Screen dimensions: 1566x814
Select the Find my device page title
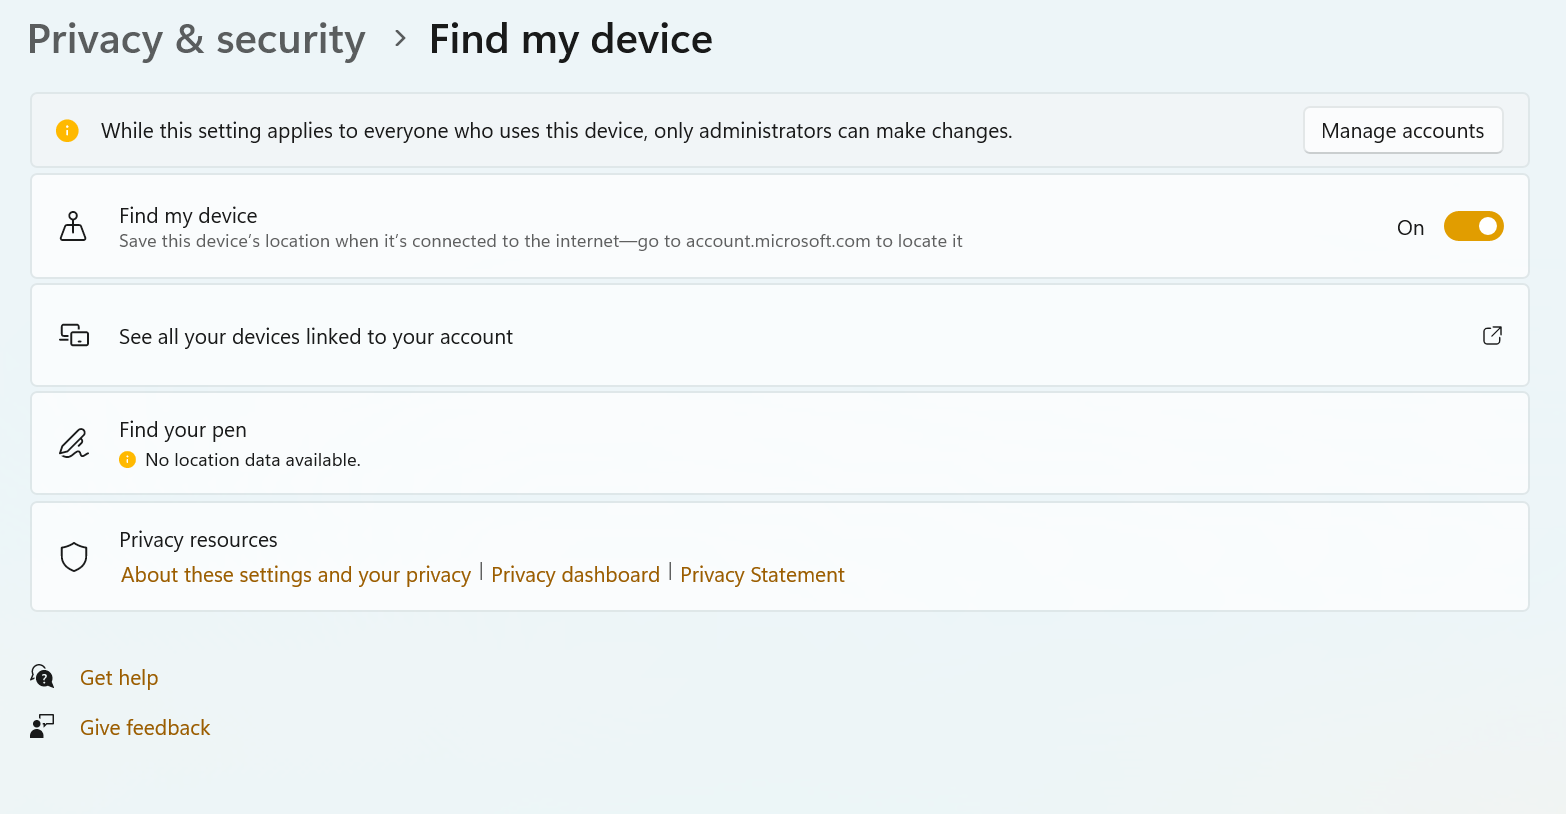coord(570,38)
